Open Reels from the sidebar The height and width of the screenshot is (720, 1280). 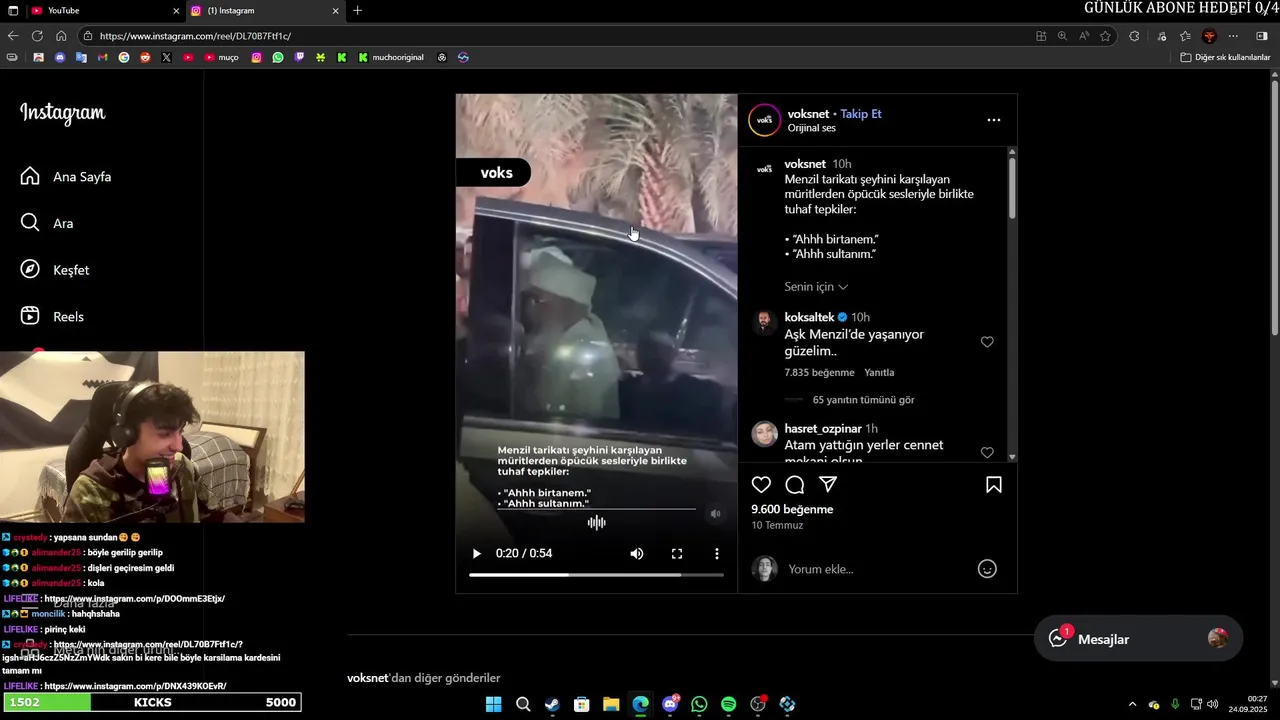coord(52,316)
